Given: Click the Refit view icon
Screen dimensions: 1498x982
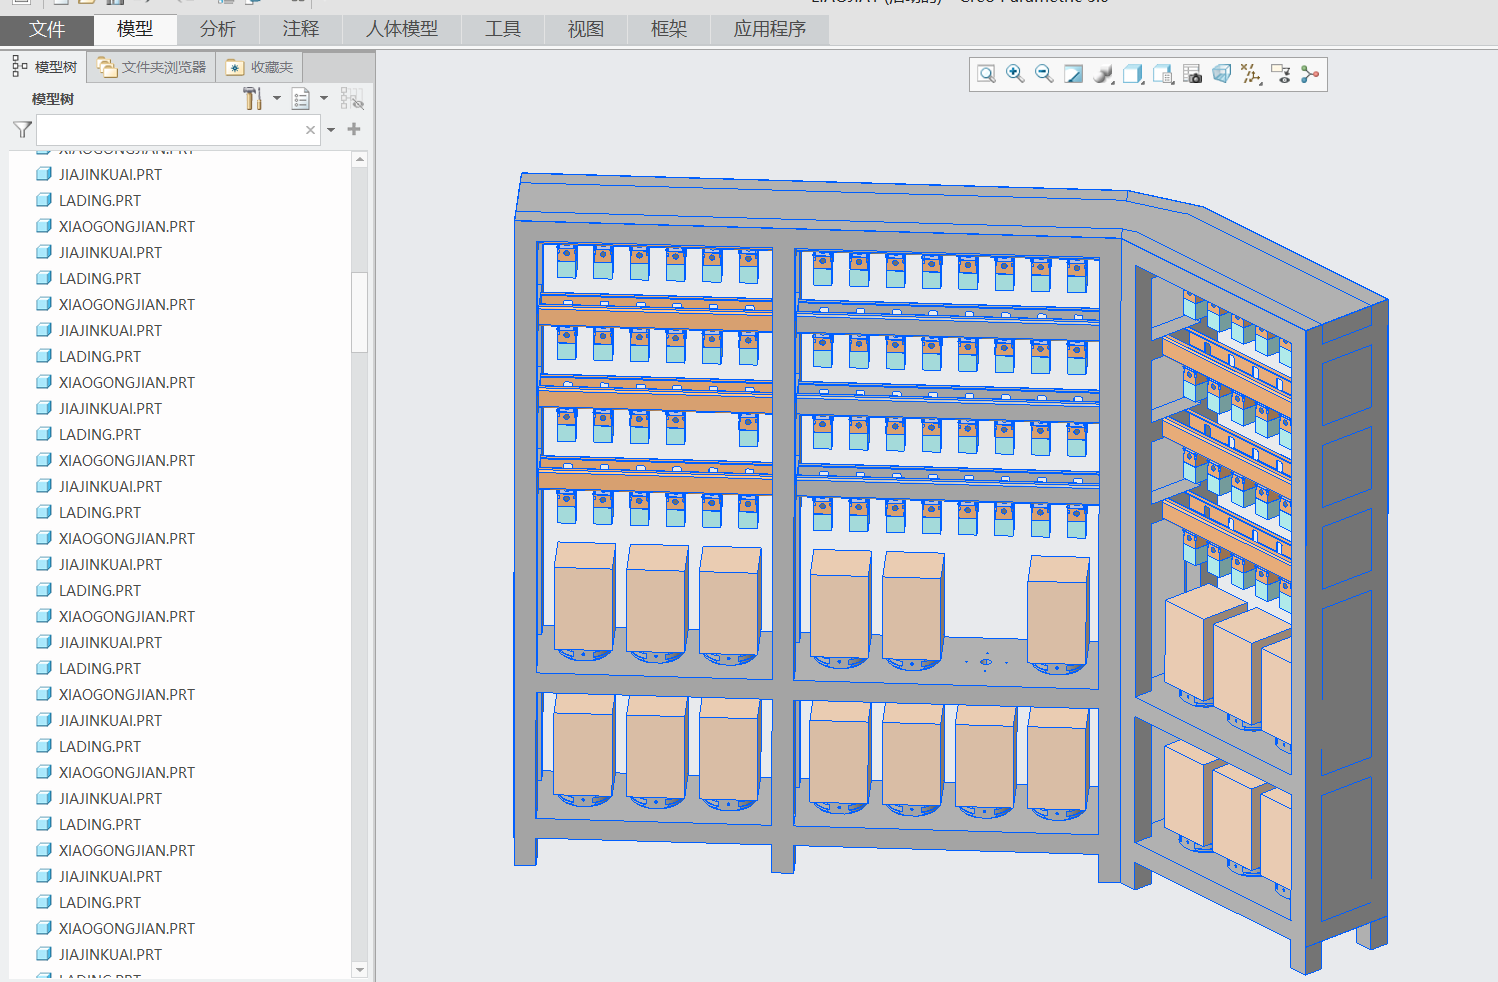Looking at the screenshot, I should (x=986, y=74).
